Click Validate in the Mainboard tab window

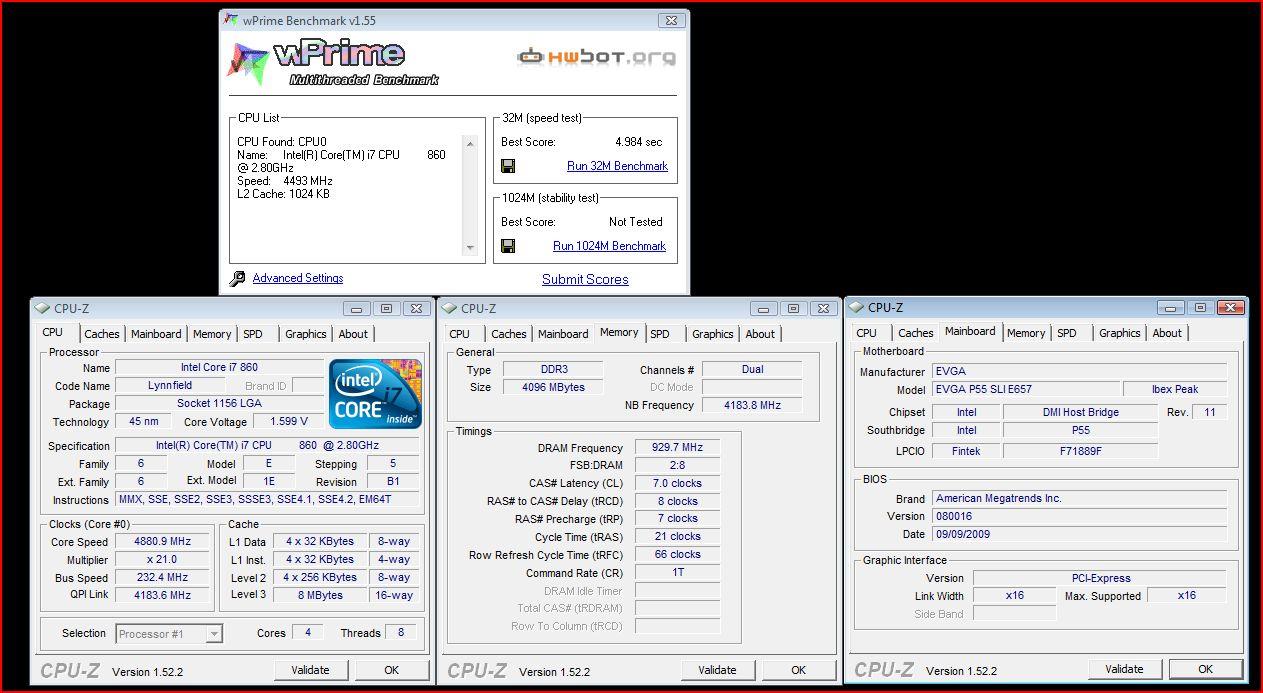tap(1125, 669)
